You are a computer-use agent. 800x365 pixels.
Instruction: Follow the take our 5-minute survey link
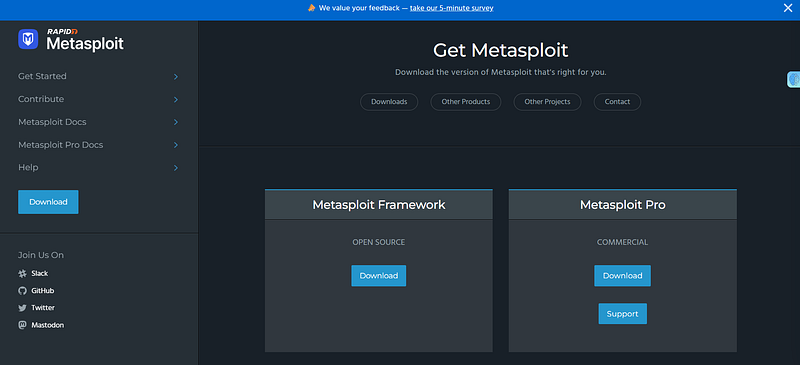pyautogui.click(x=452, y=8)
